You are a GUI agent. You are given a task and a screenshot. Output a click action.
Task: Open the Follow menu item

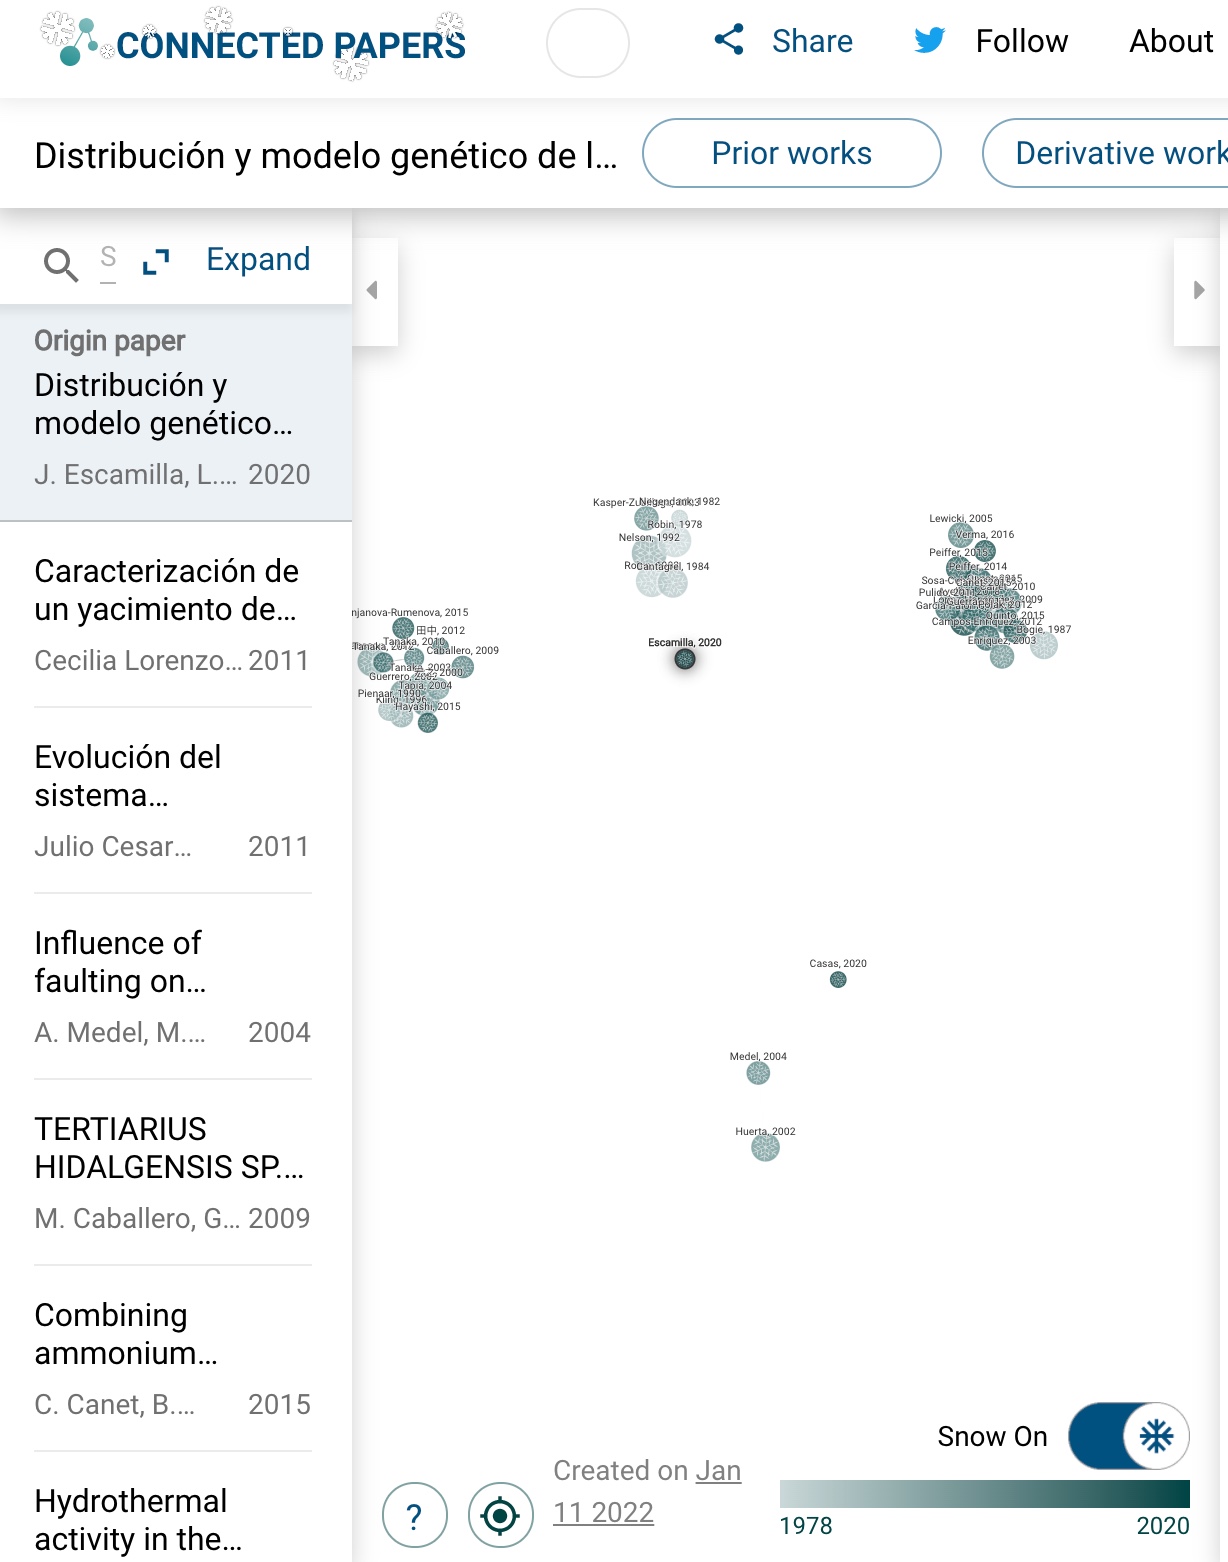point(1021,41)
